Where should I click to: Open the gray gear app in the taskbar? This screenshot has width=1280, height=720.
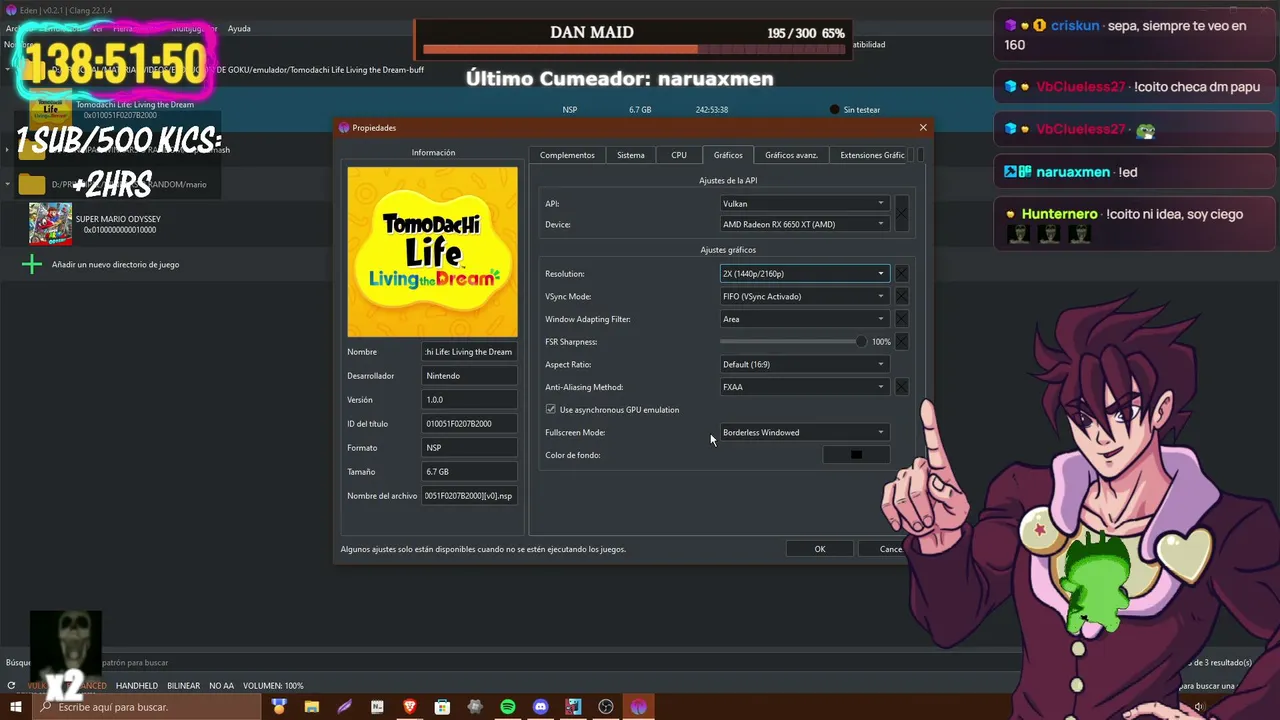[475, 707]
